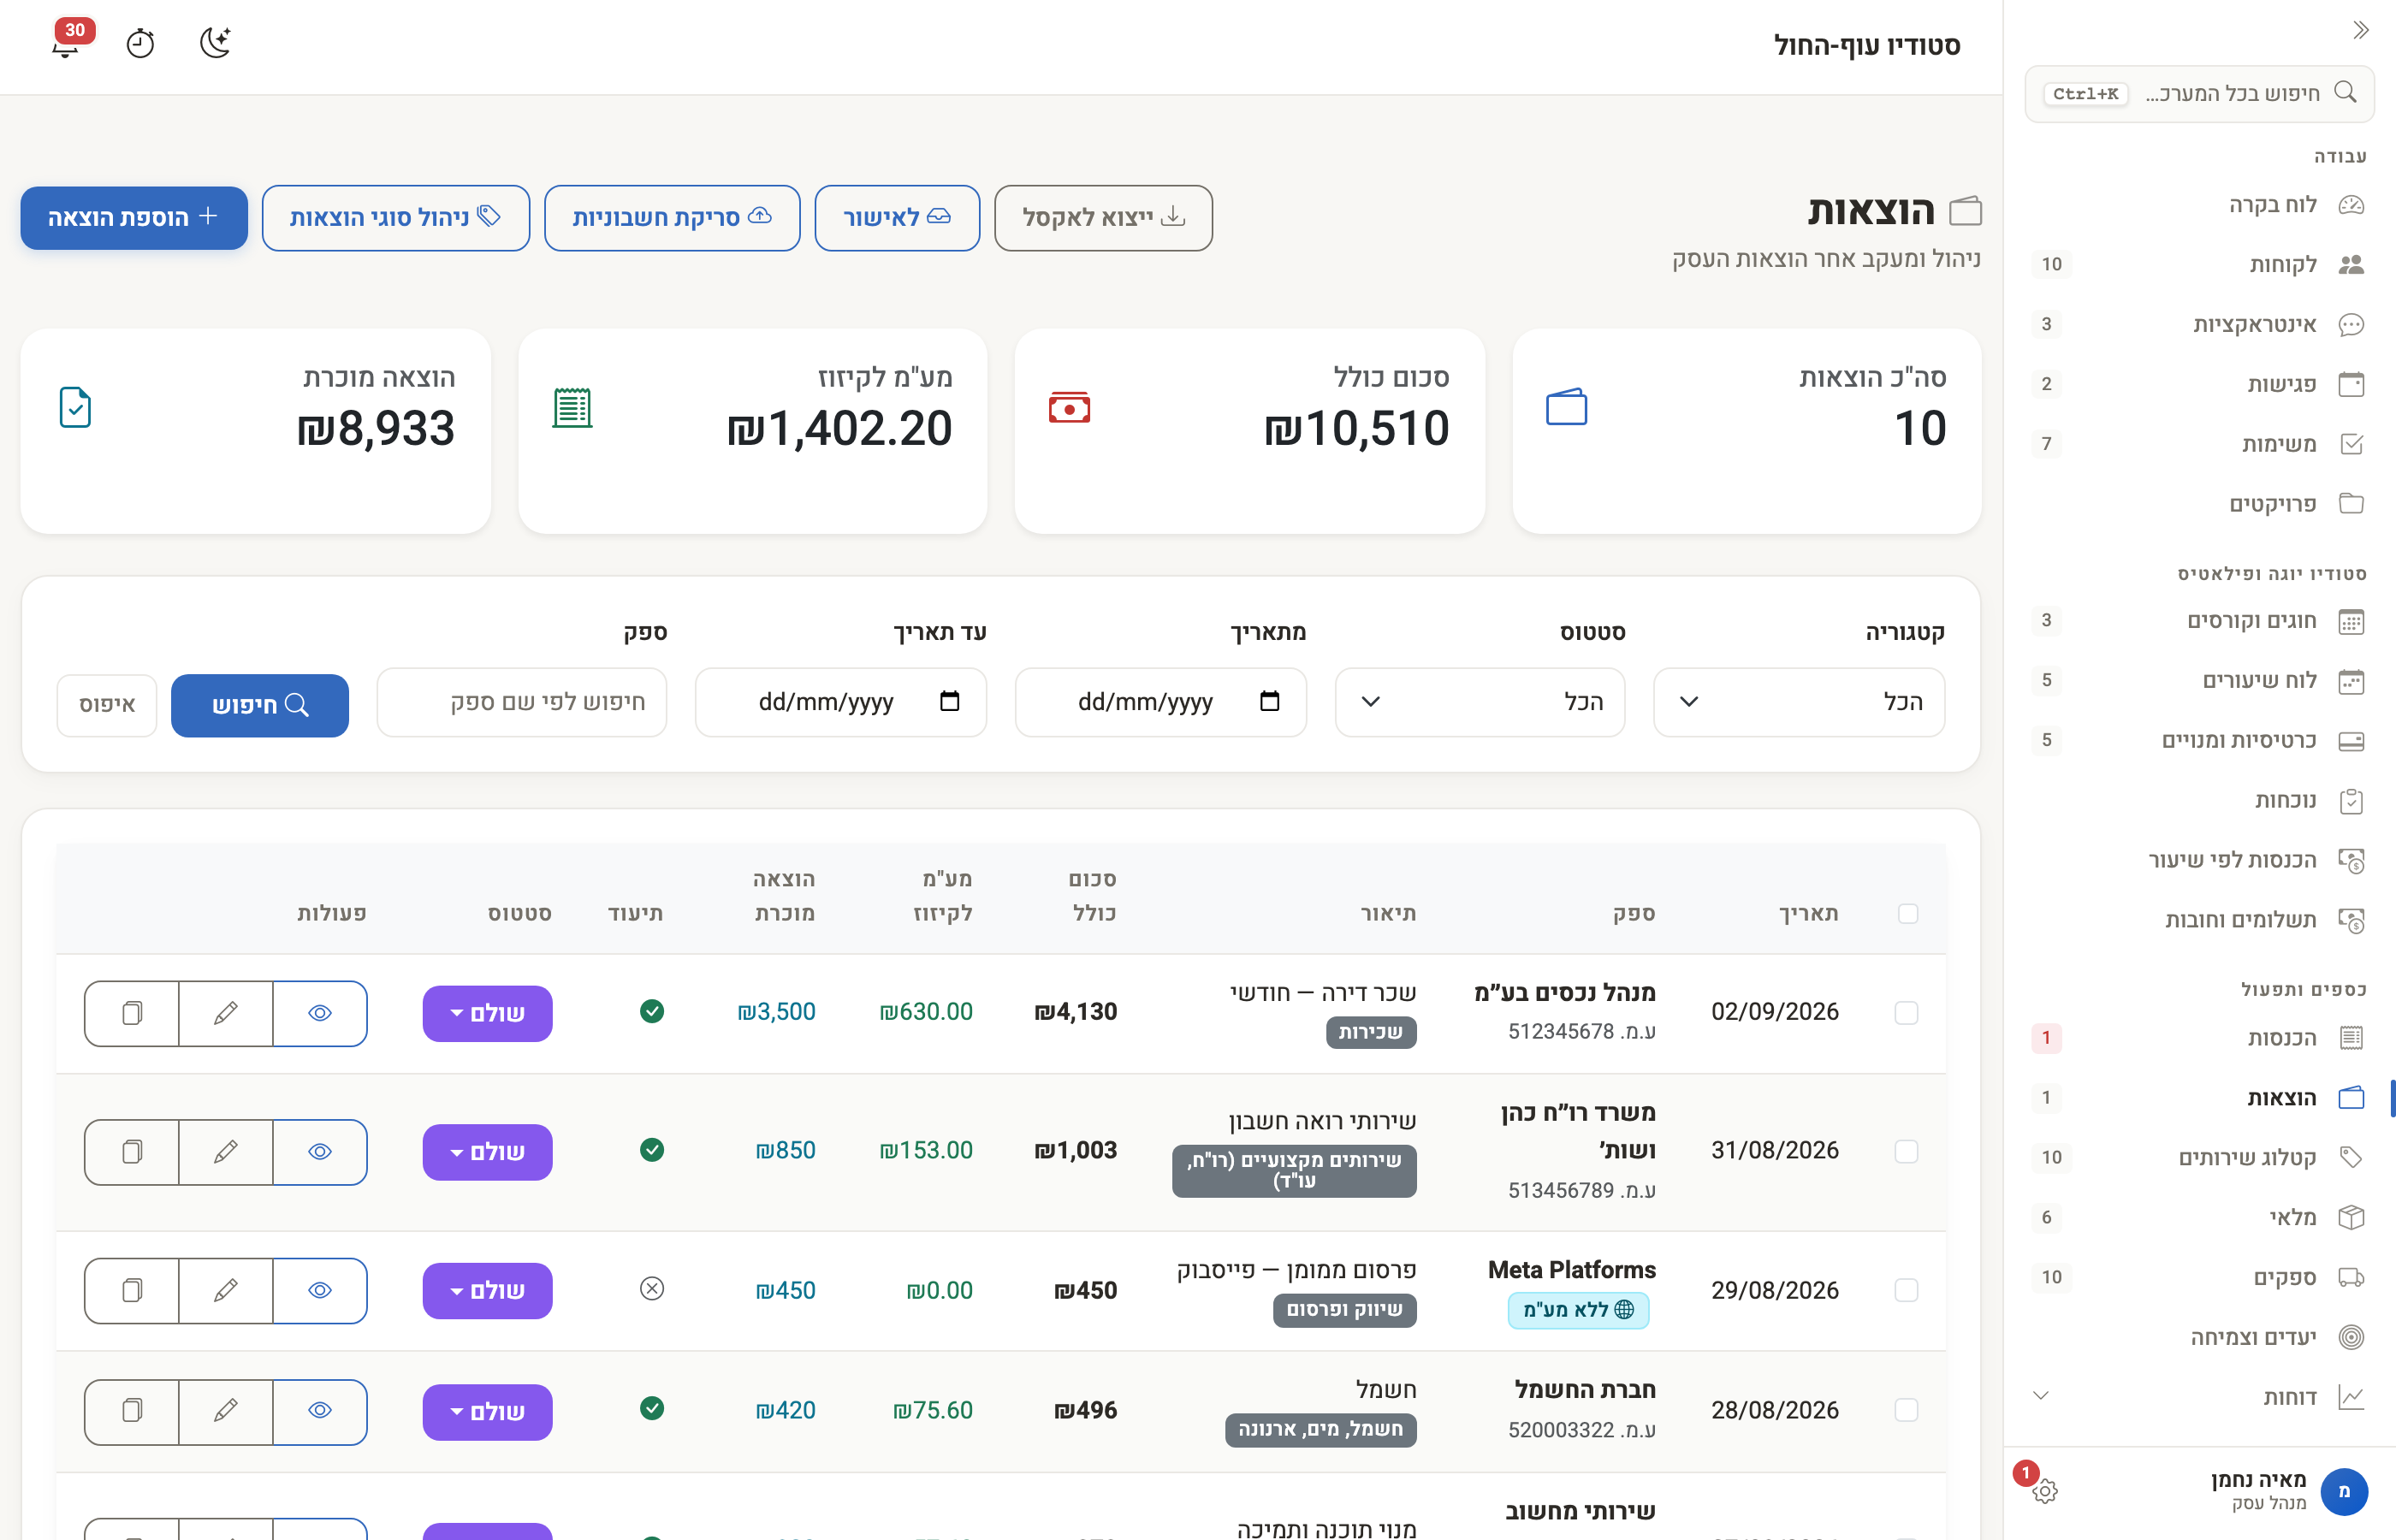
Task: Duplicate the חברת החשמל expense (copy icon)
Action: tap(132, 1411)
